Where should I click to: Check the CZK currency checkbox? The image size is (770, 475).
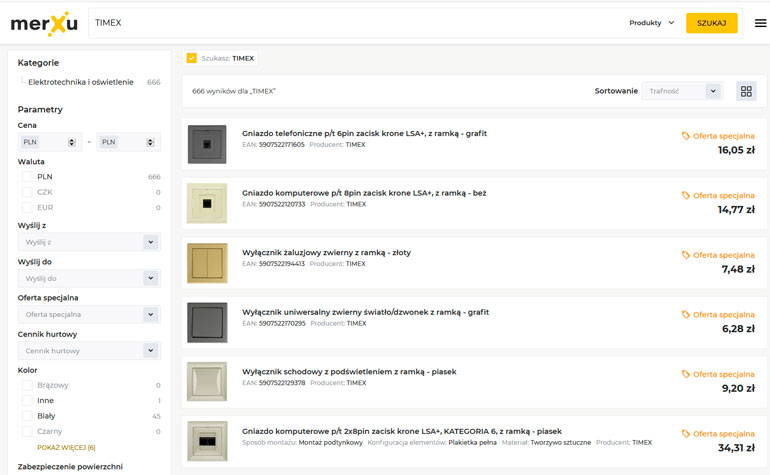(28, 192)
